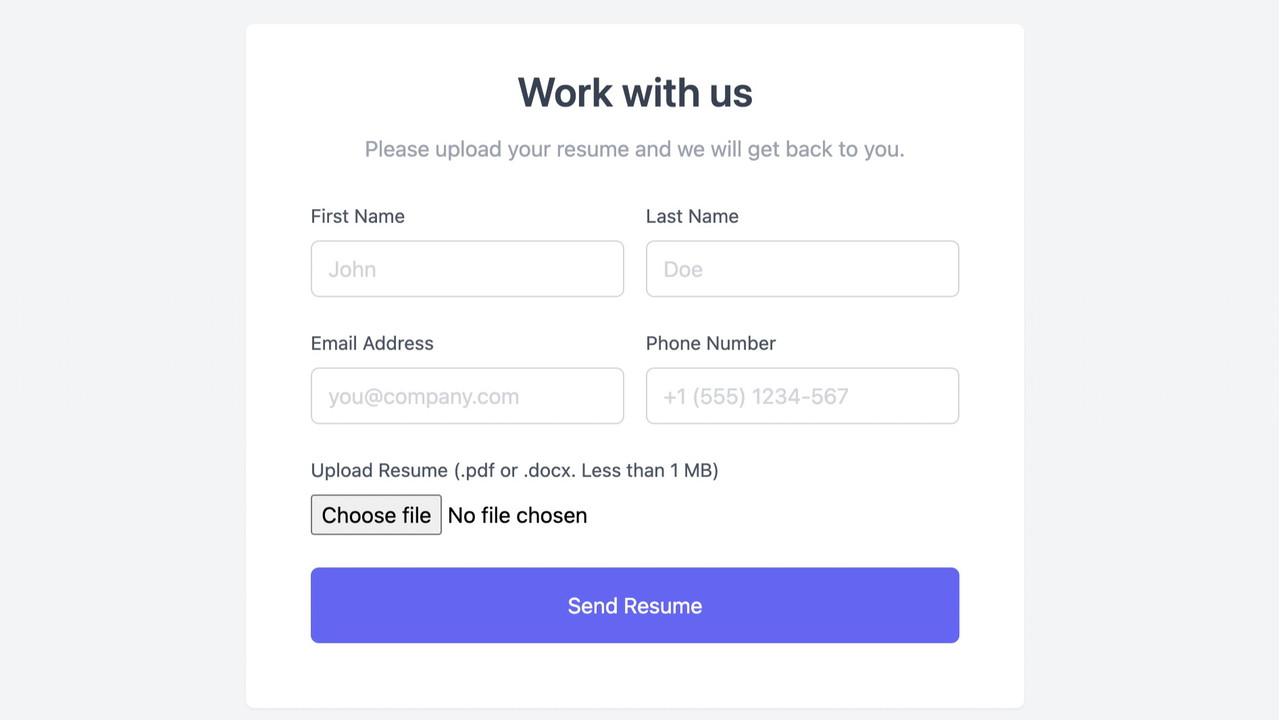Click the "No file chosen" text

(x=517, y=516)
